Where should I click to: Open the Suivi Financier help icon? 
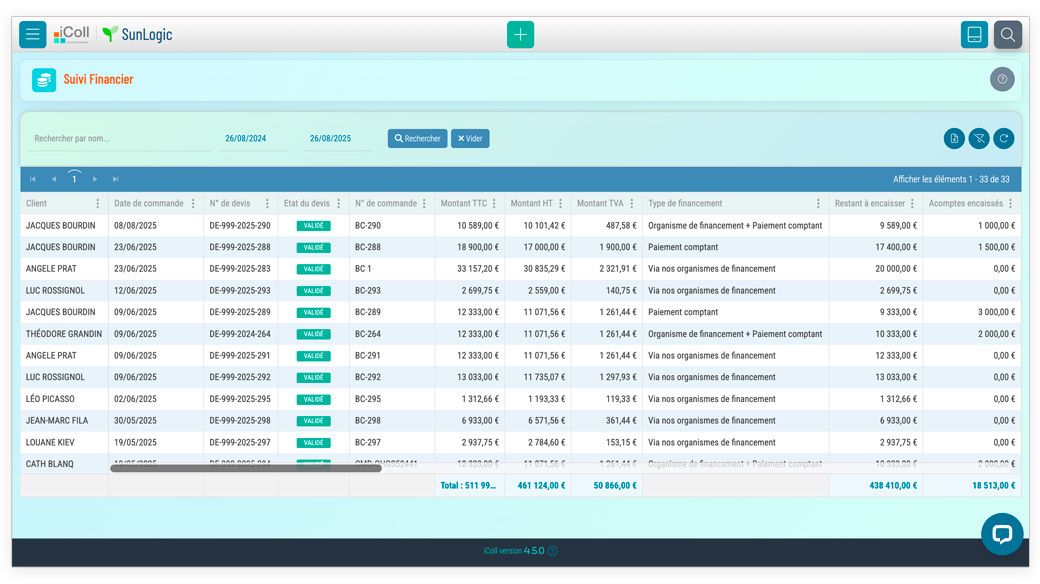tap(1002, 79)
